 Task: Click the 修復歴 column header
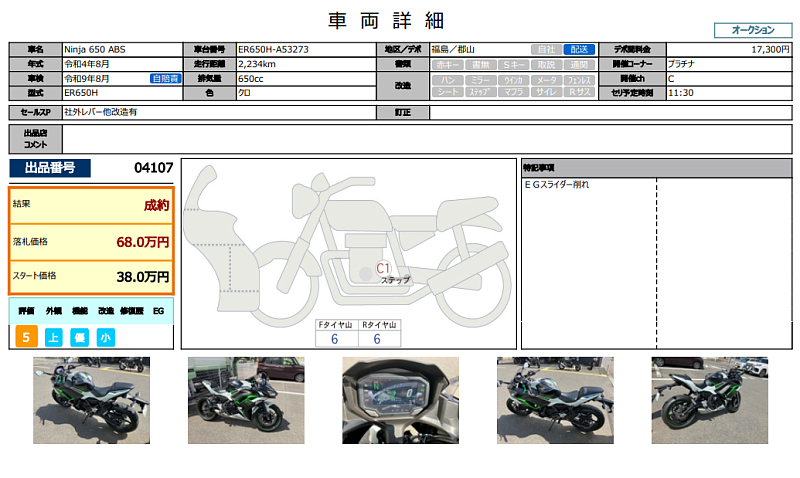(x=132, y=311)
